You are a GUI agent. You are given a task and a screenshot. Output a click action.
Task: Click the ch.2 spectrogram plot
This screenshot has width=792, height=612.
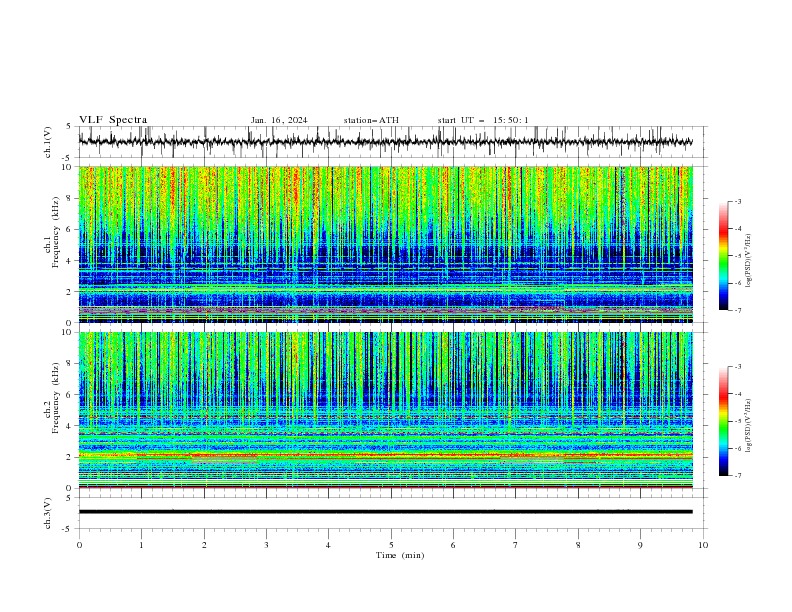coord(386,410)
